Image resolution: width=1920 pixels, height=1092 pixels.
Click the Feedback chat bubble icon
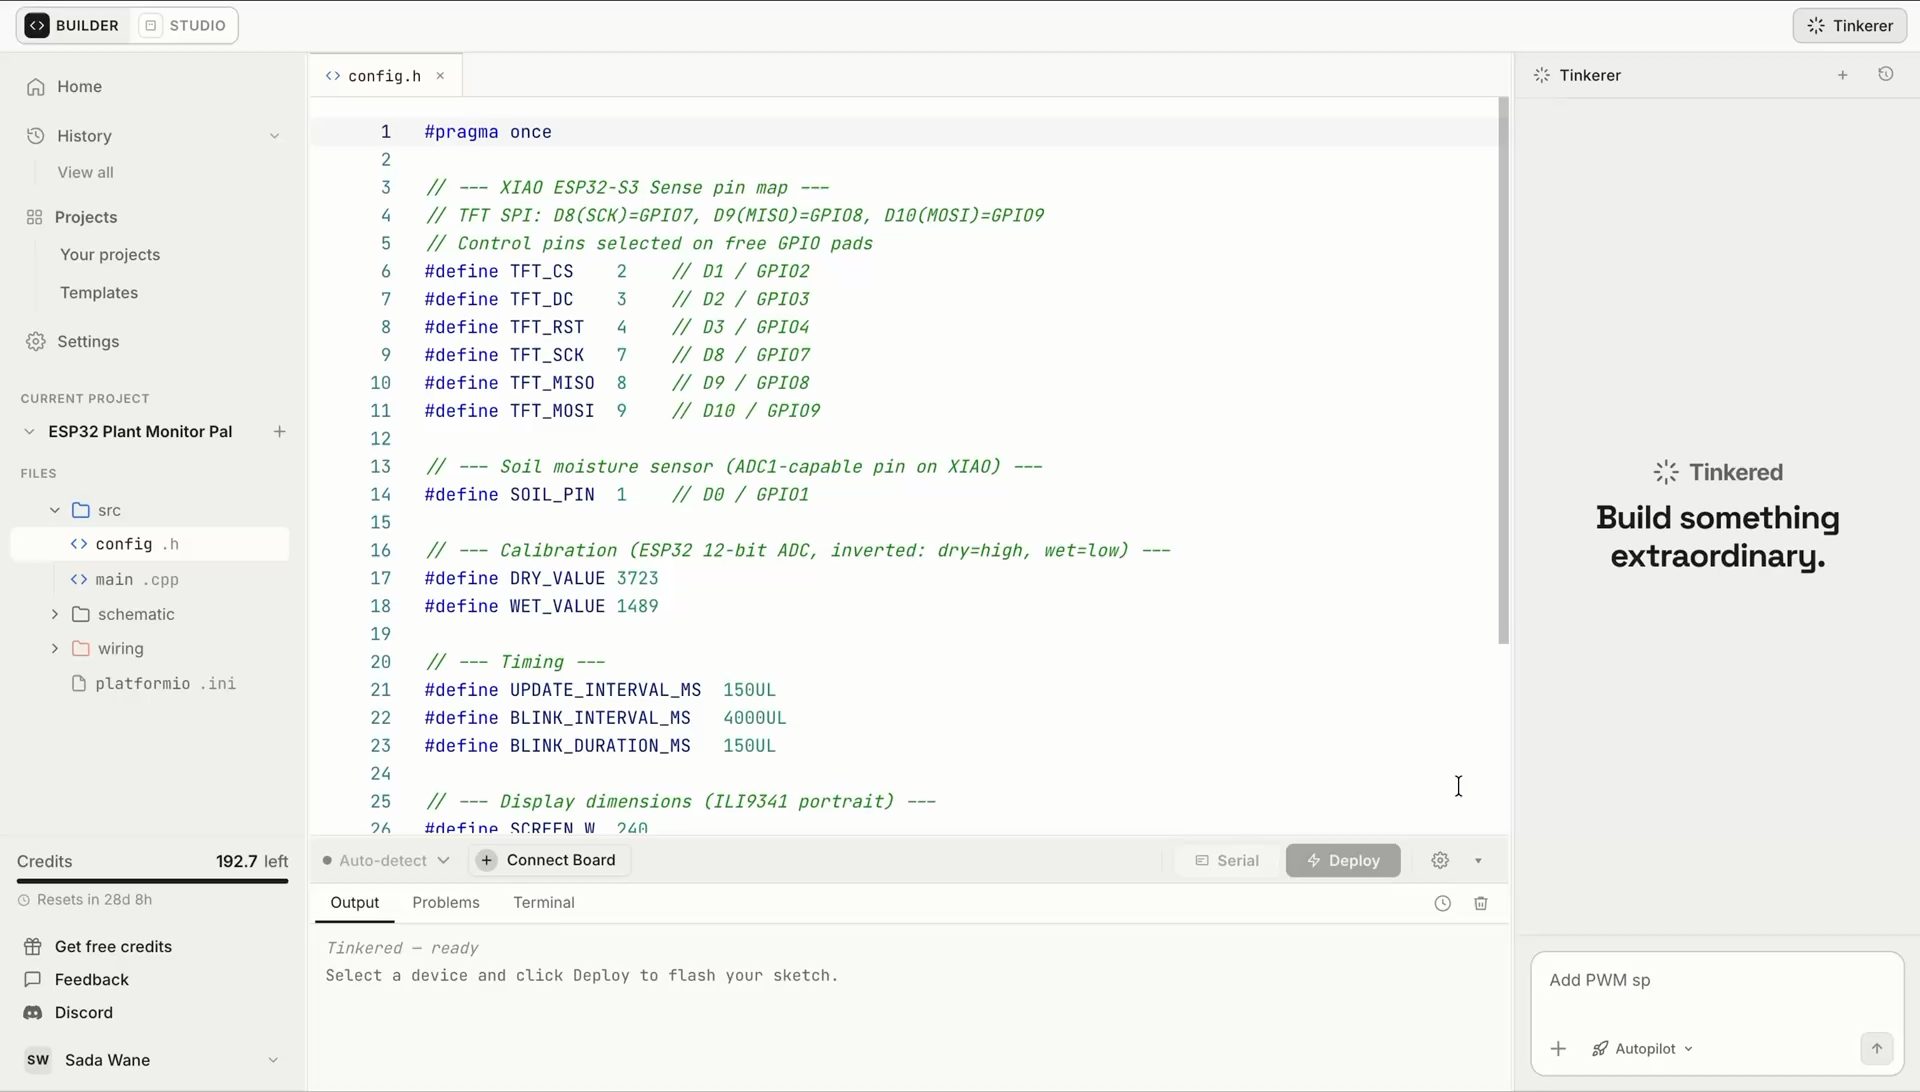tap(33, 980)
